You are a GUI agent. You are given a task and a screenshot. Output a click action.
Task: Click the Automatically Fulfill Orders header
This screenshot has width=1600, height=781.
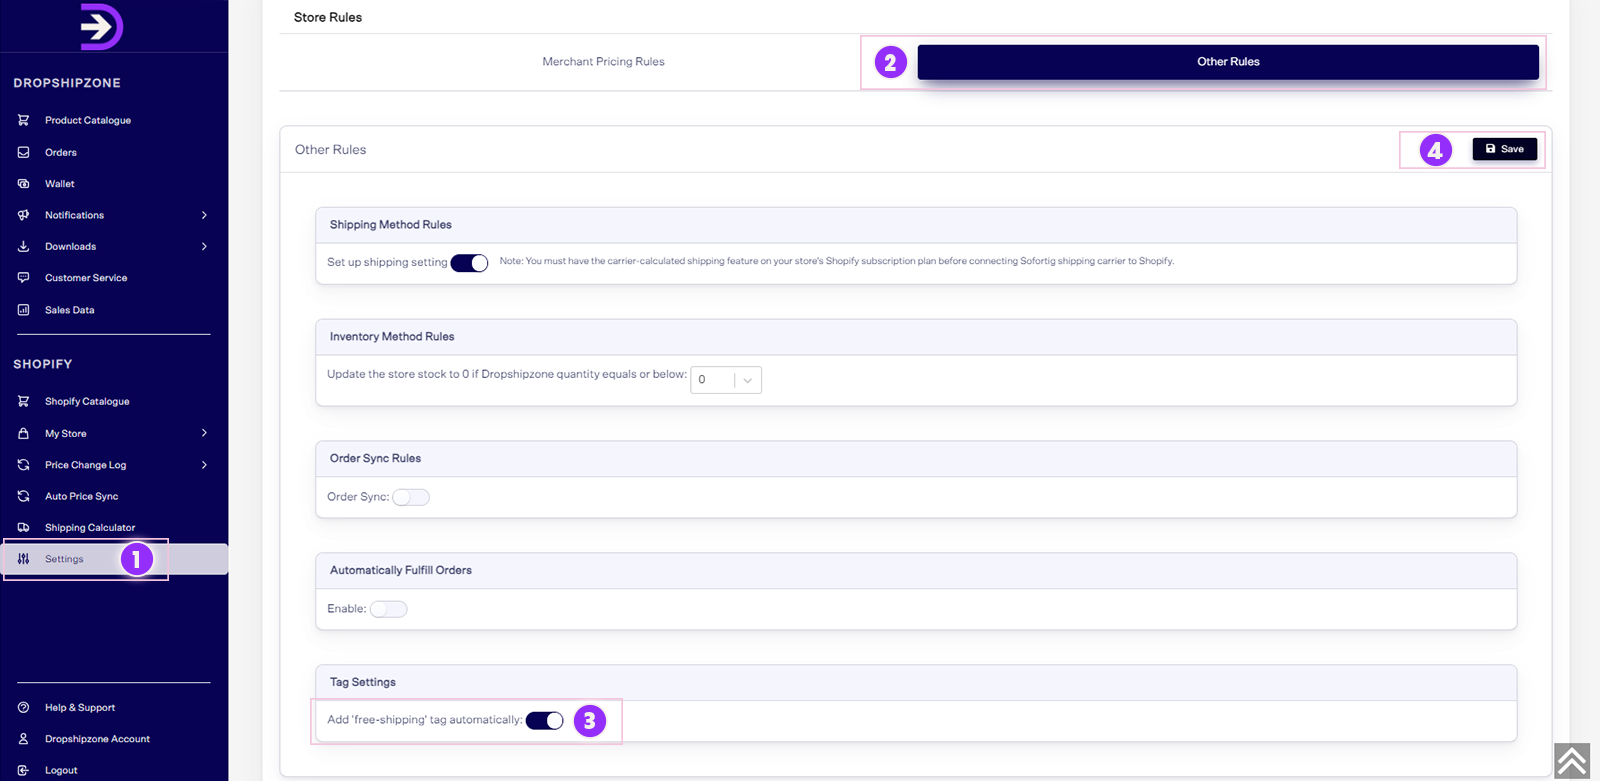click(x=401, y=570)
